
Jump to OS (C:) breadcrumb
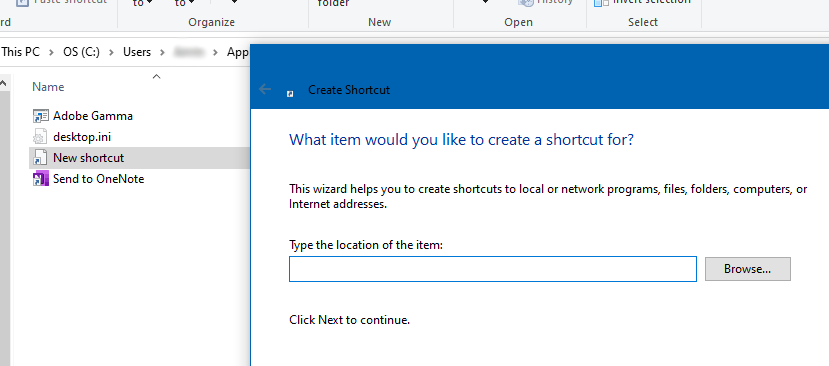coord(81,52)
